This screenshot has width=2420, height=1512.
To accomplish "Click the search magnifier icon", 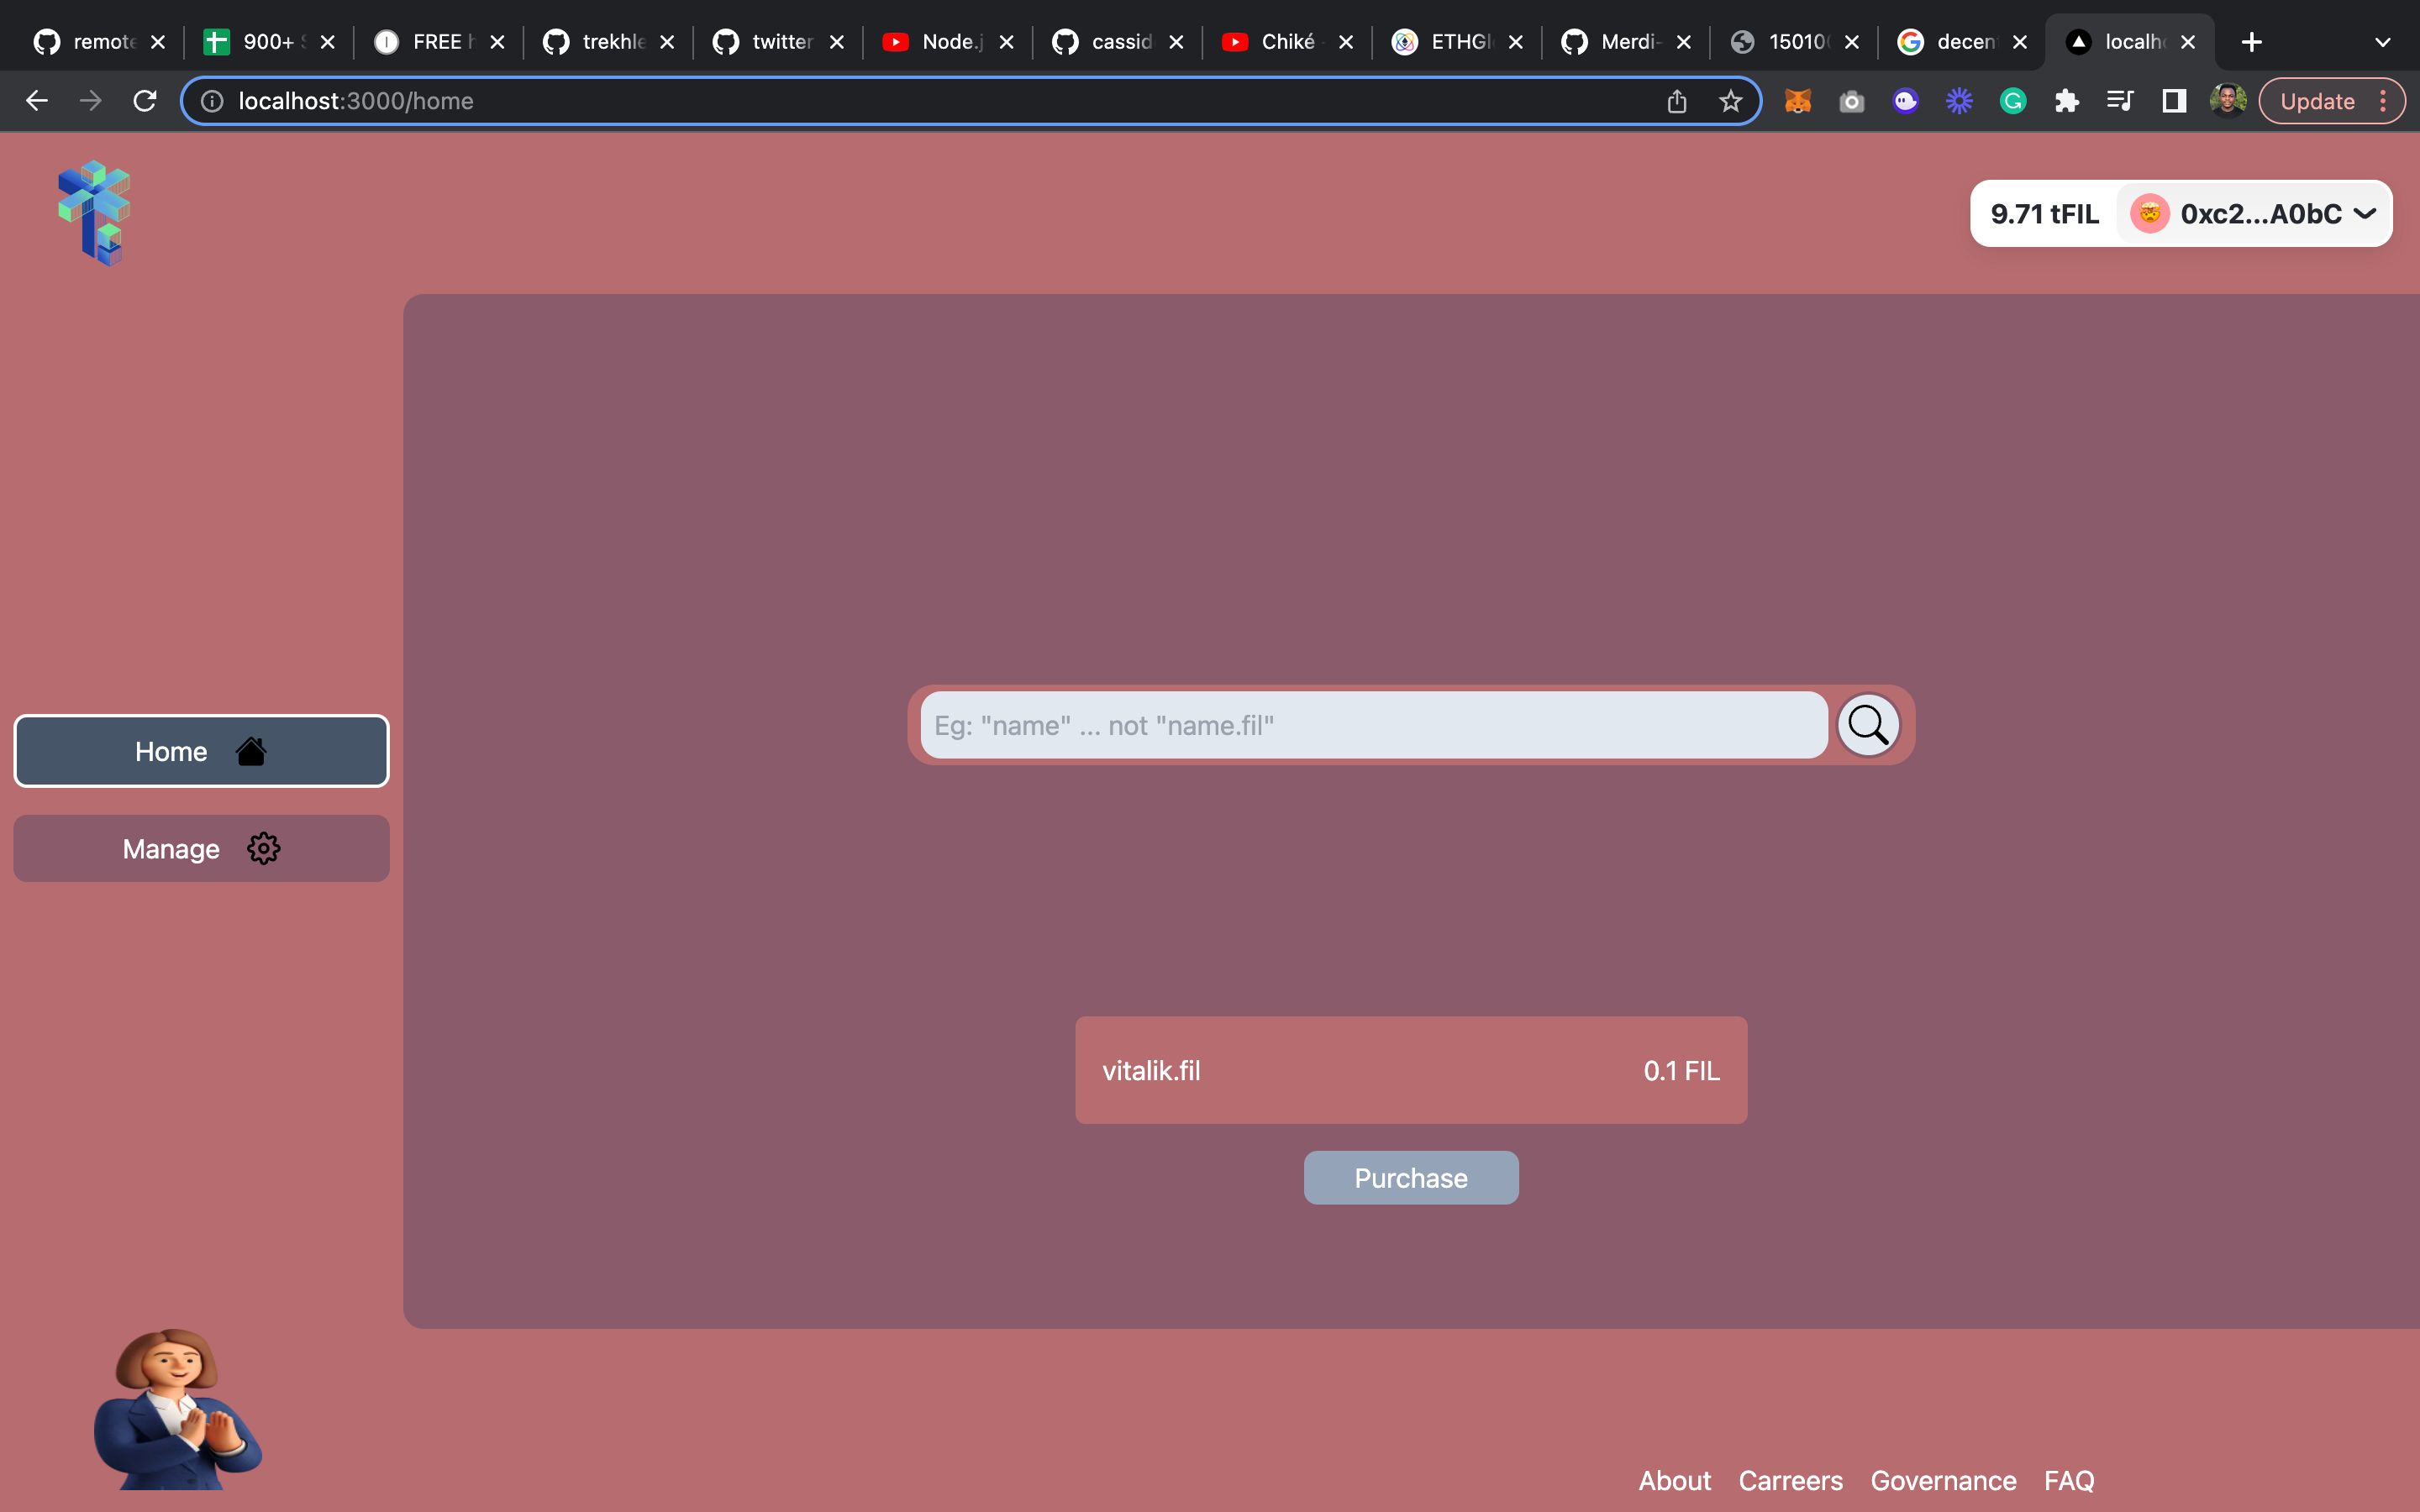I will 1866,723.
